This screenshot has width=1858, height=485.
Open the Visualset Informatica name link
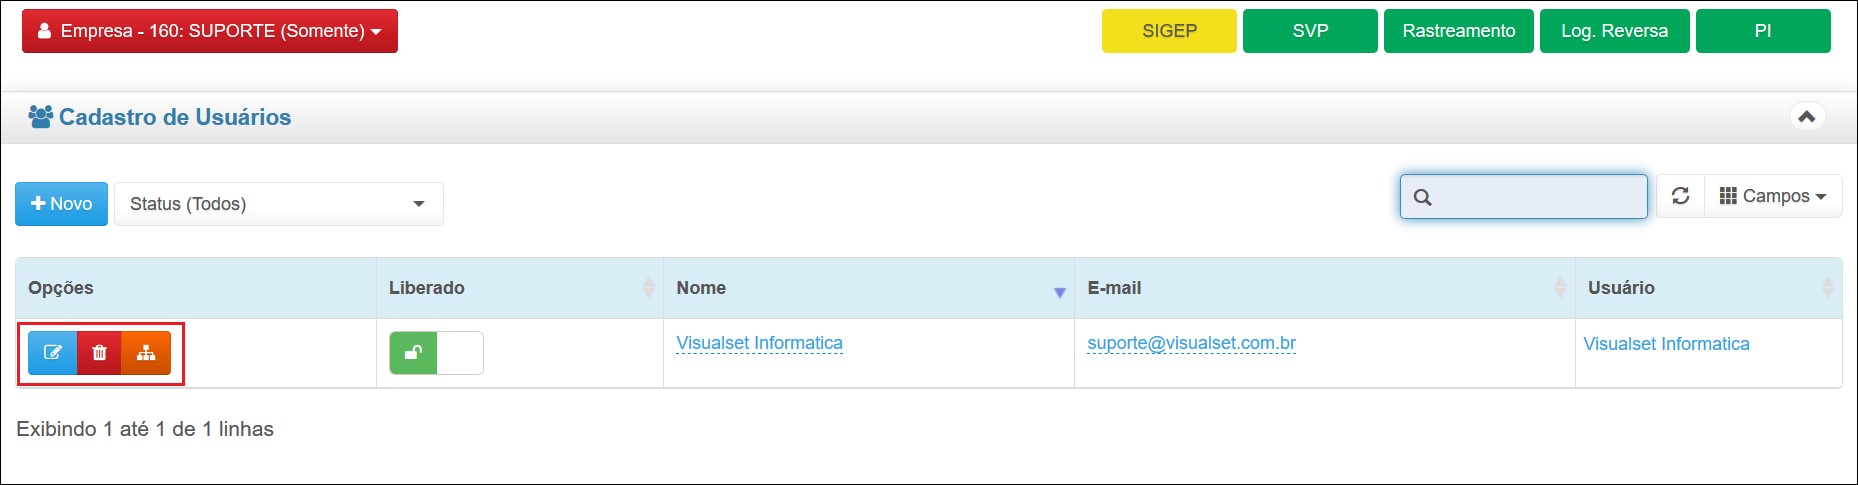(759, 343)
